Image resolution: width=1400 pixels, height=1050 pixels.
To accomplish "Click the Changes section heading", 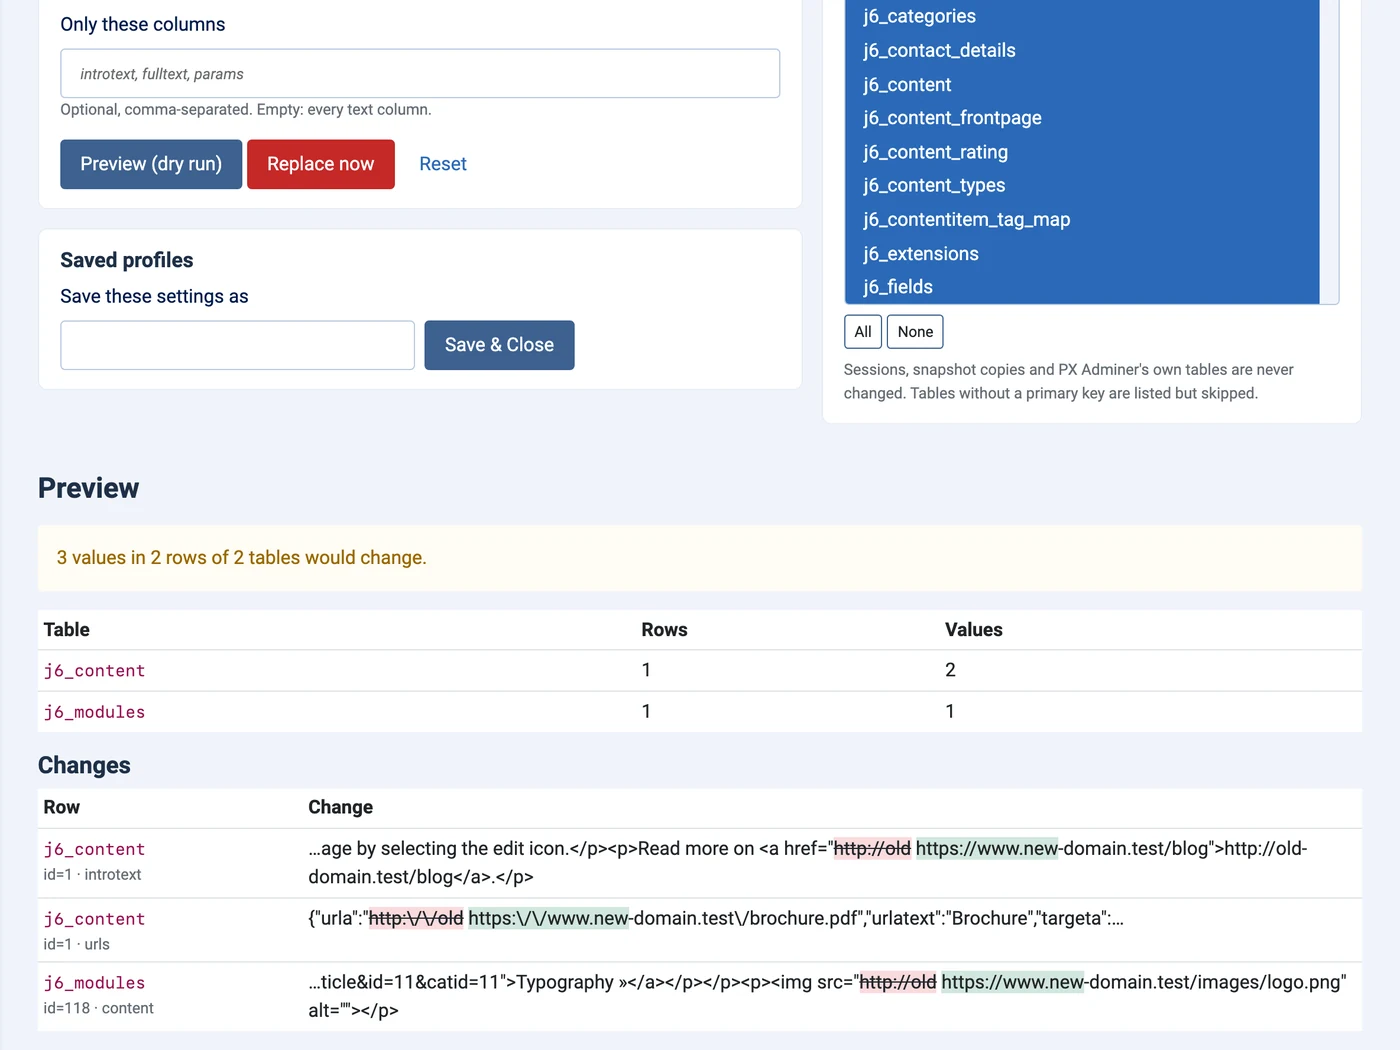I will 84,765.
